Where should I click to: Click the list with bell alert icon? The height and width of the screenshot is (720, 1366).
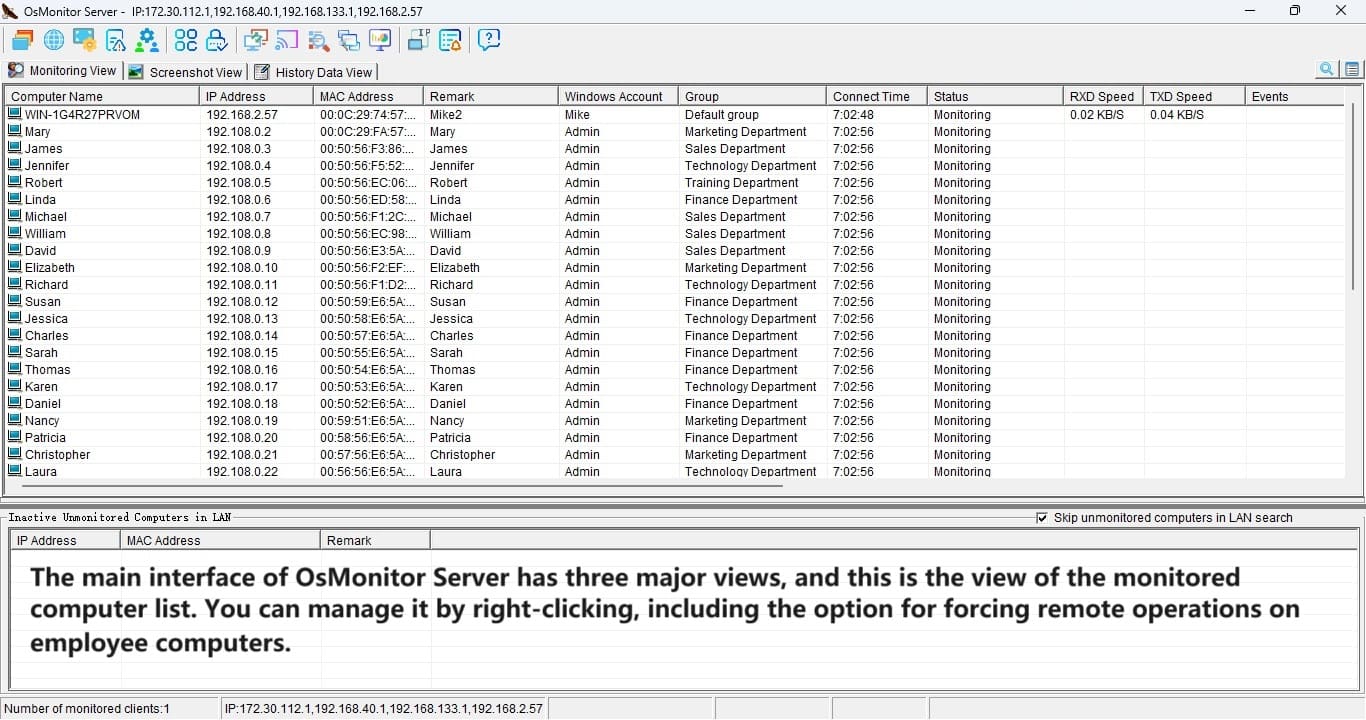tap(450, 40)
